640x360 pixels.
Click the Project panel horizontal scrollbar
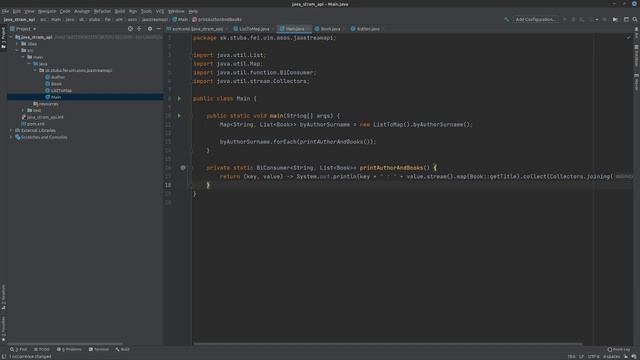click(65, 344)
